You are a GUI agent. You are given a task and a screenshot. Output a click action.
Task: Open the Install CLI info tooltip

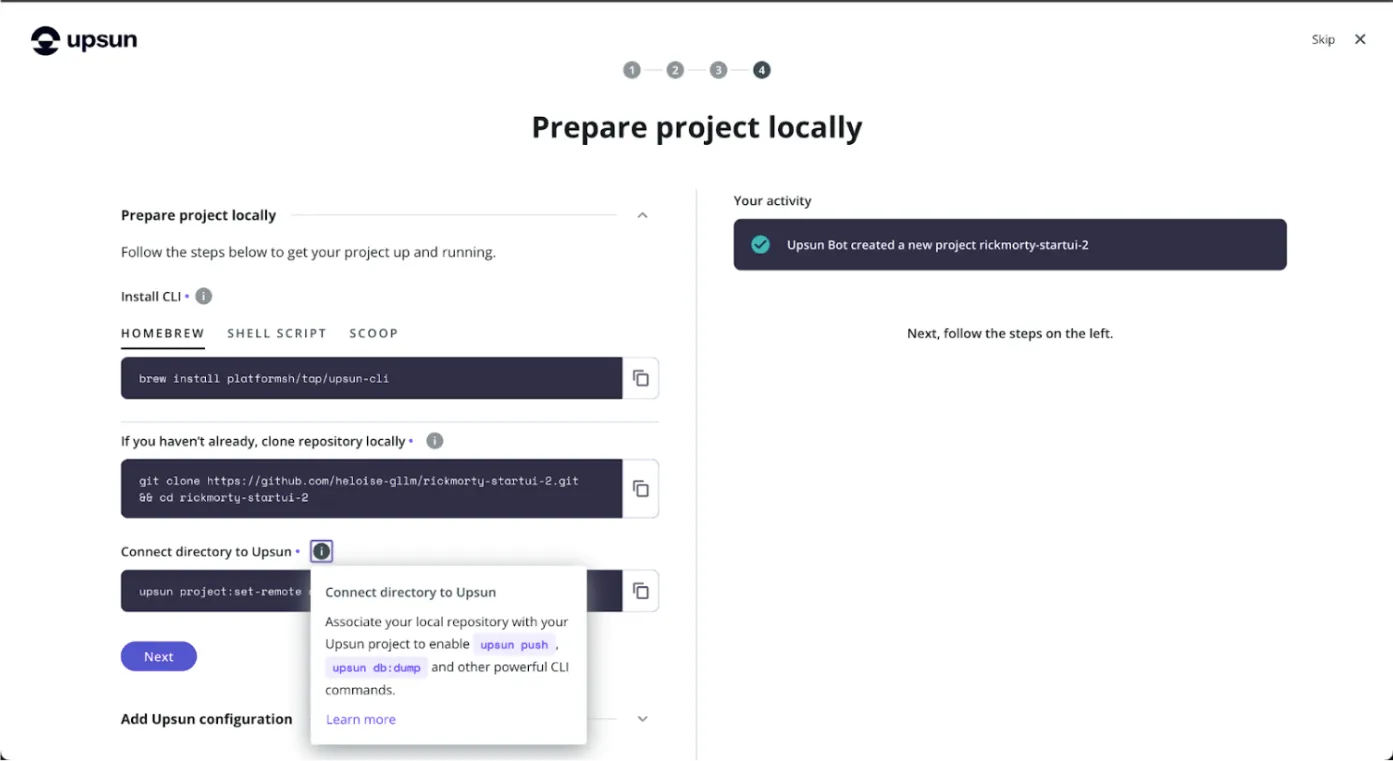[x=202, y=296]
